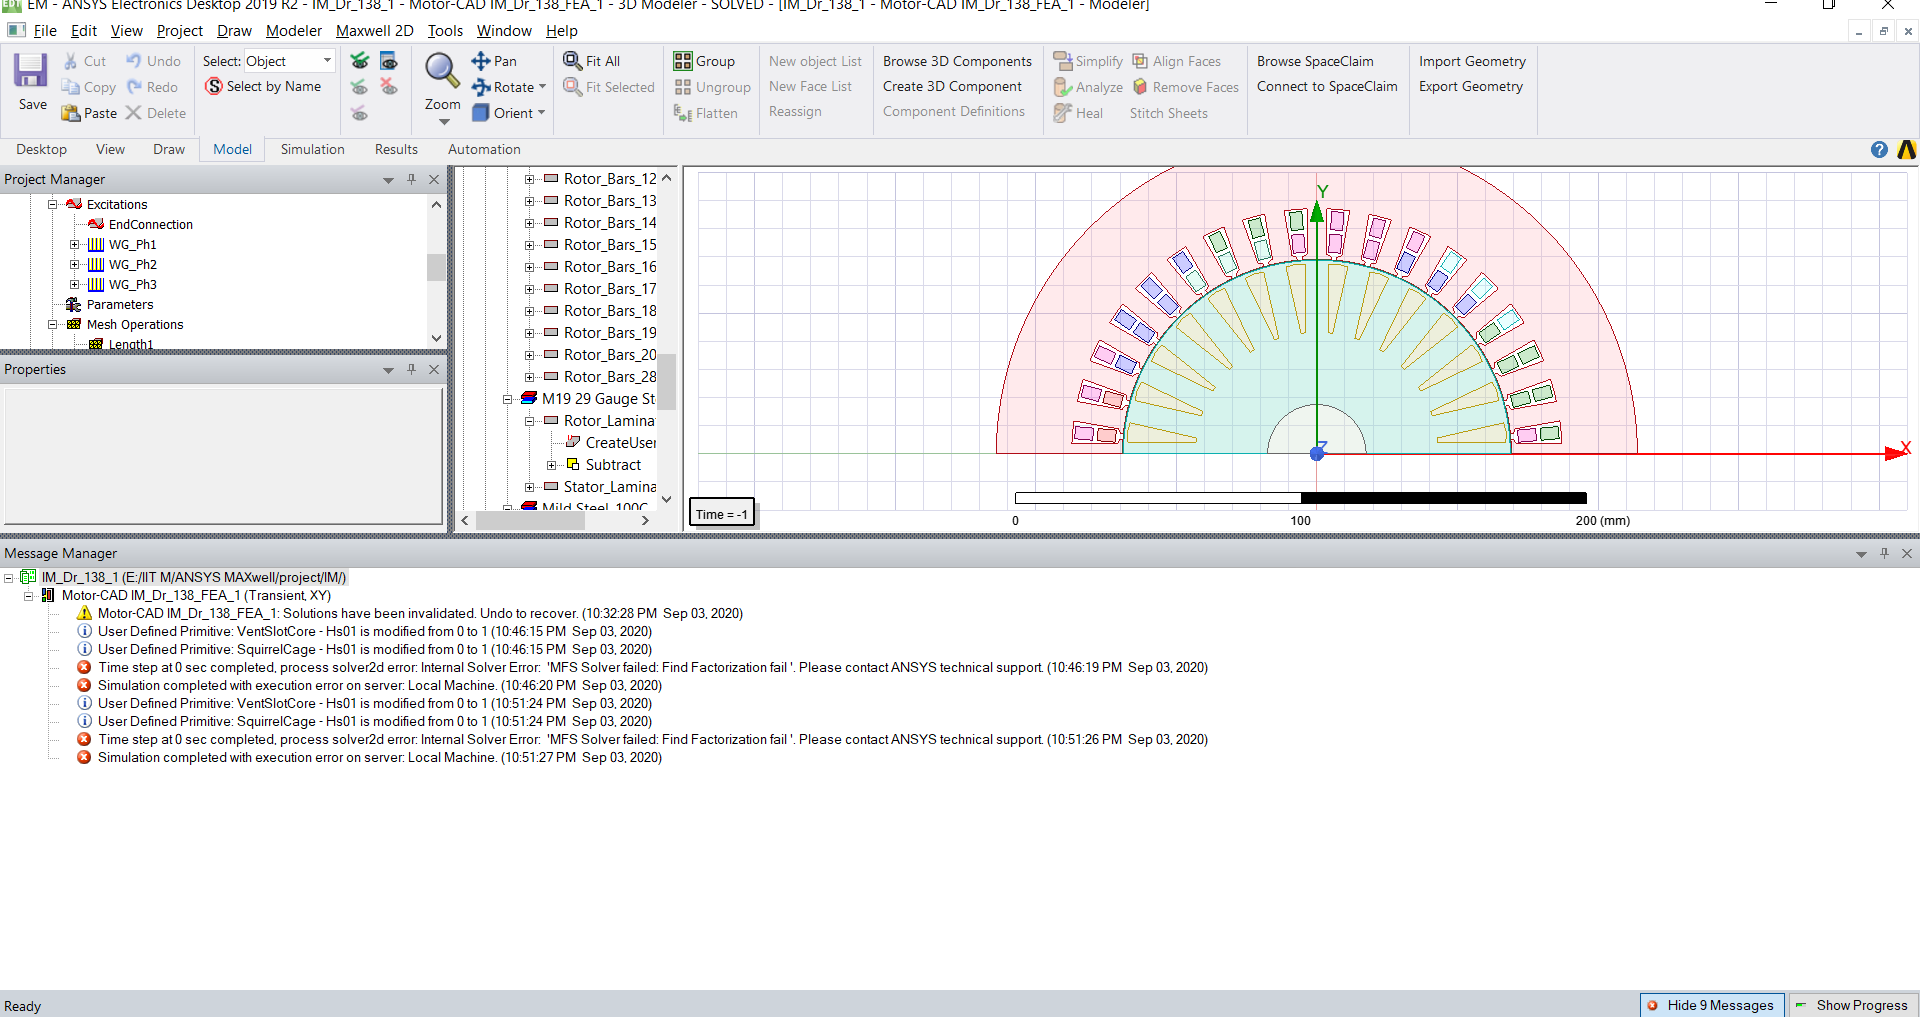Toggle visibility in active view icon
This screenshot has height=1017, width=1920.
tap(389, 61)
